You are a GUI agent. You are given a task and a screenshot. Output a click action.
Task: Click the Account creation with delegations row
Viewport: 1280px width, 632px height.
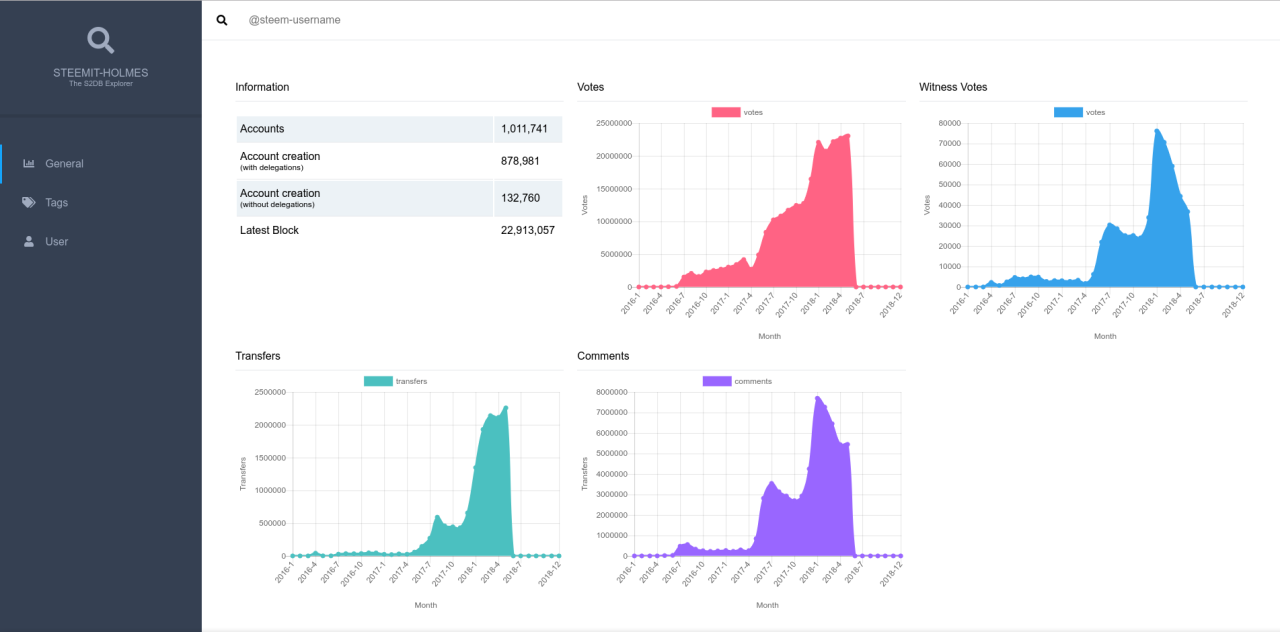point(399,161)
